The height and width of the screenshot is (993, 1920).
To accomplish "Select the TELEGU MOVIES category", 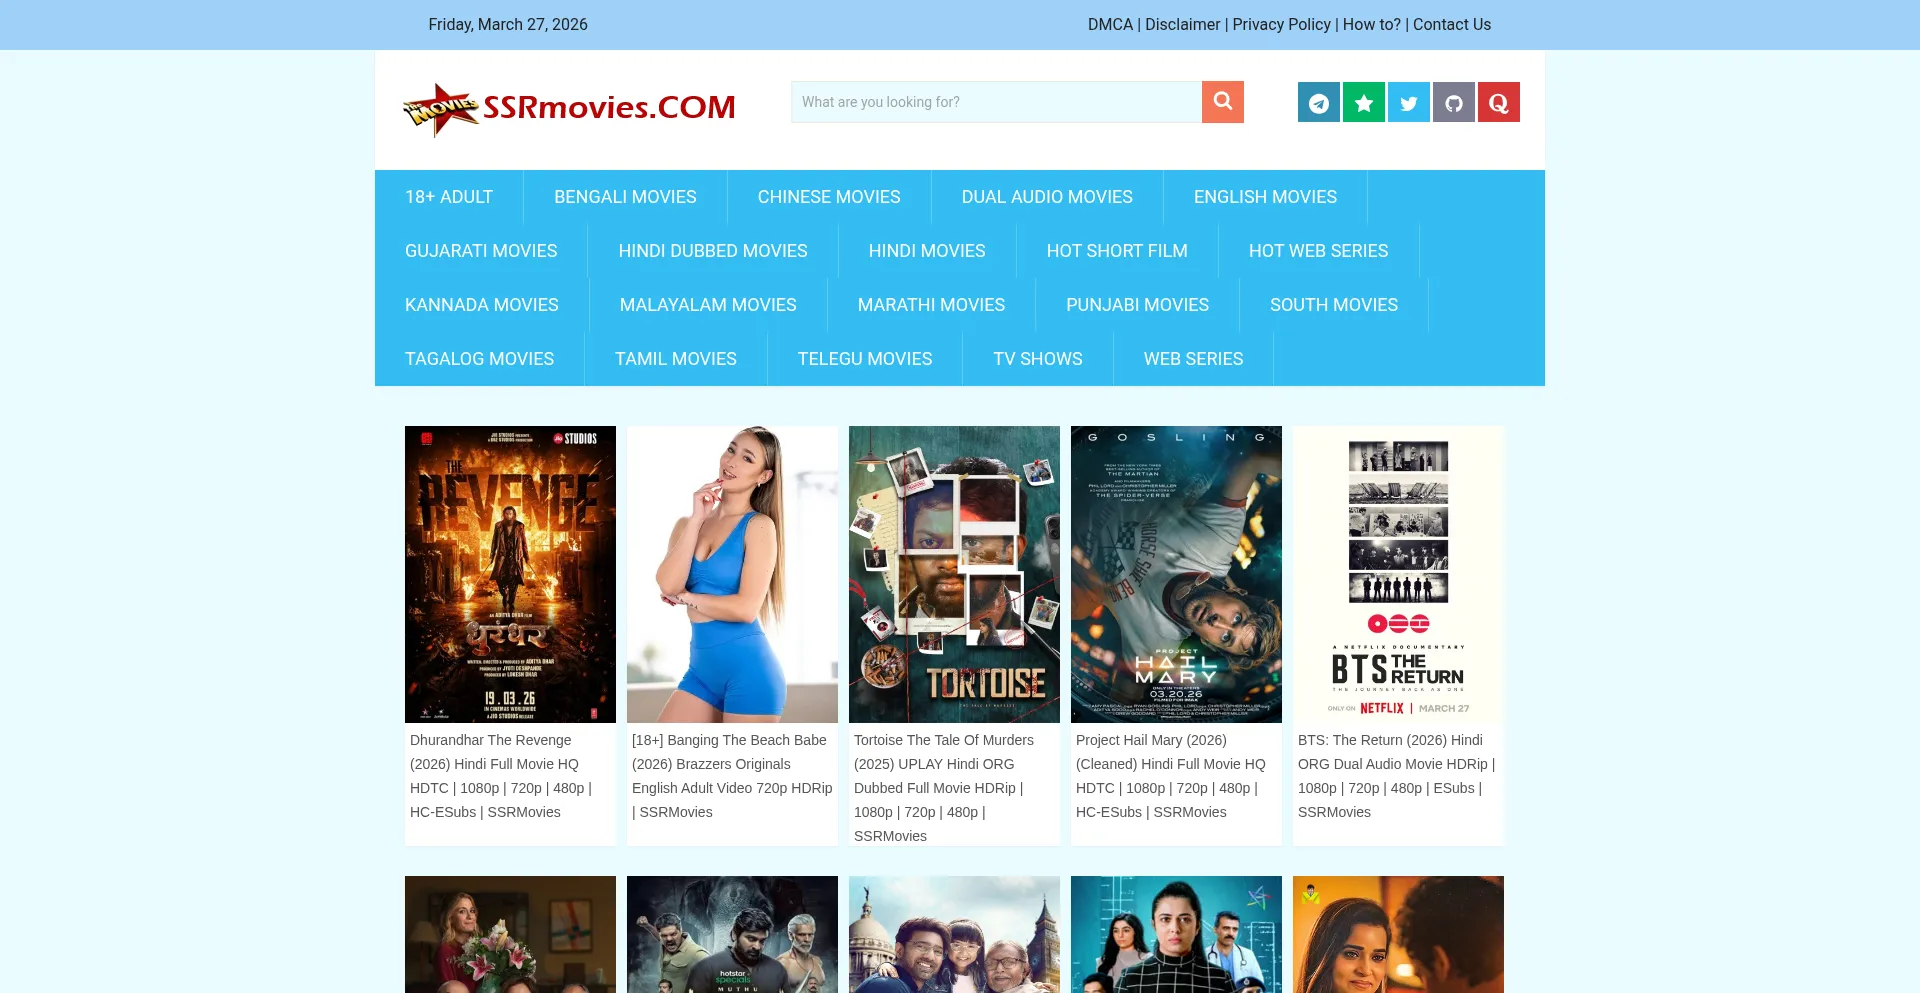I will pos(865,359).
